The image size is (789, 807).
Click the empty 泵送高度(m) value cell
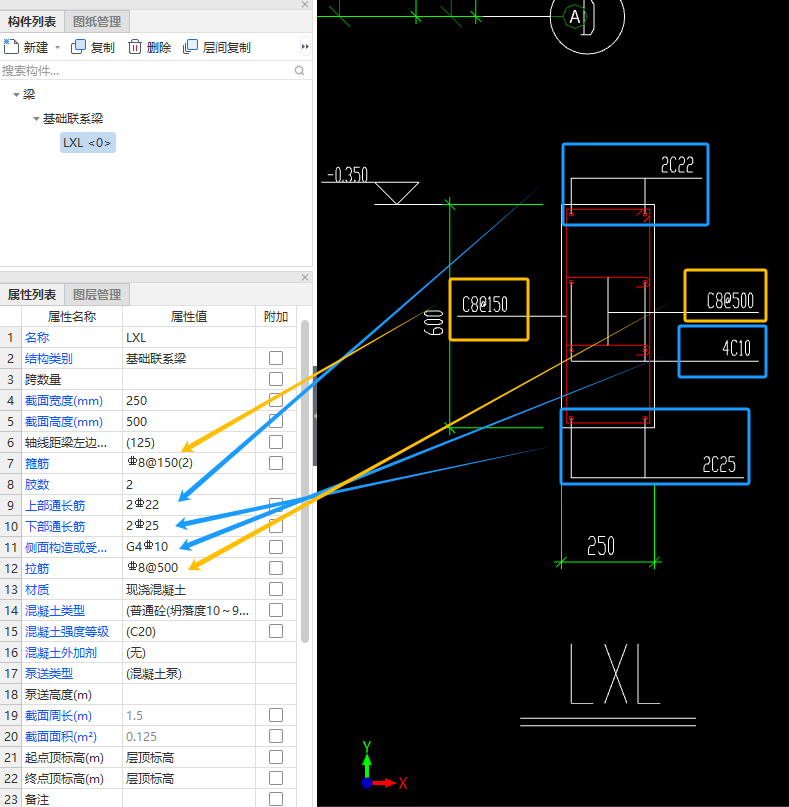(189, 694)
